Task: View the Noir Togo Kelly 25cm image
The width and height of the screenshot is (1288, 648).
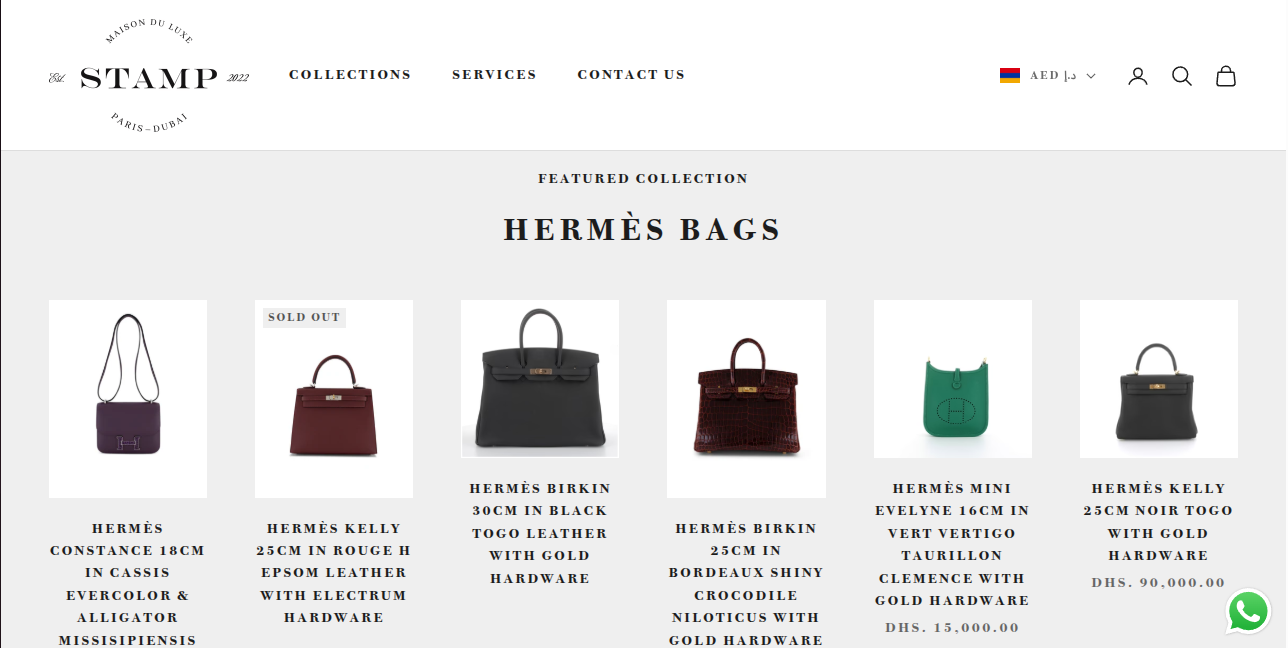Action: [1159, 379]
